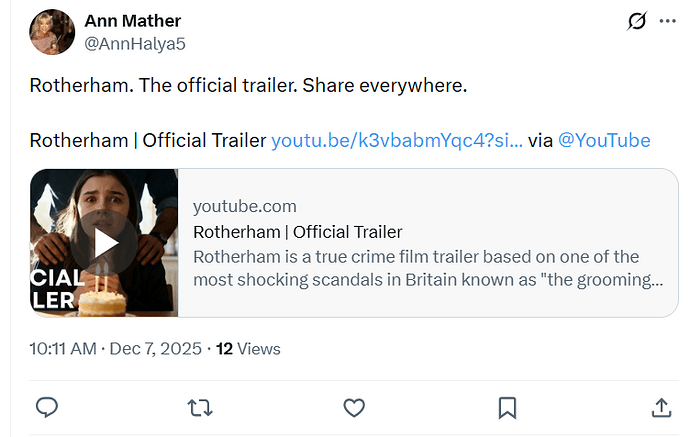Image resolution: width=690 pixels, height=437 pixels.
Task: Bookmark this post
Action: point(507,407)
